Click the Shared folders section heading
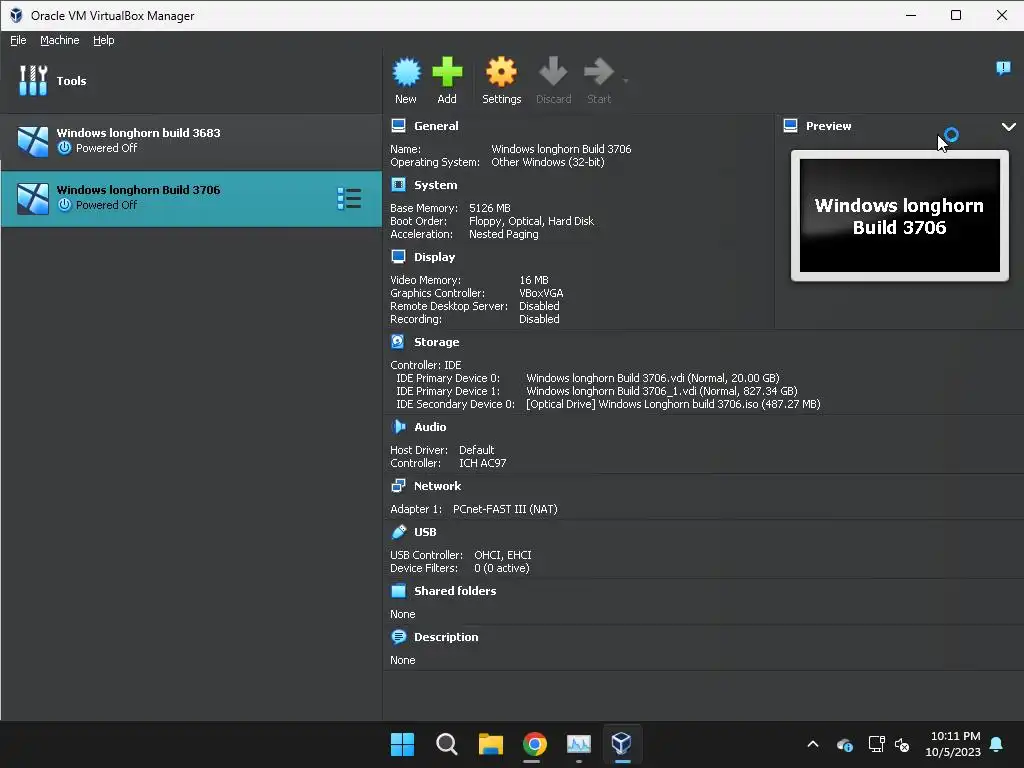The height and width of the screenshot is (768, 1024). tap(455, 590)
